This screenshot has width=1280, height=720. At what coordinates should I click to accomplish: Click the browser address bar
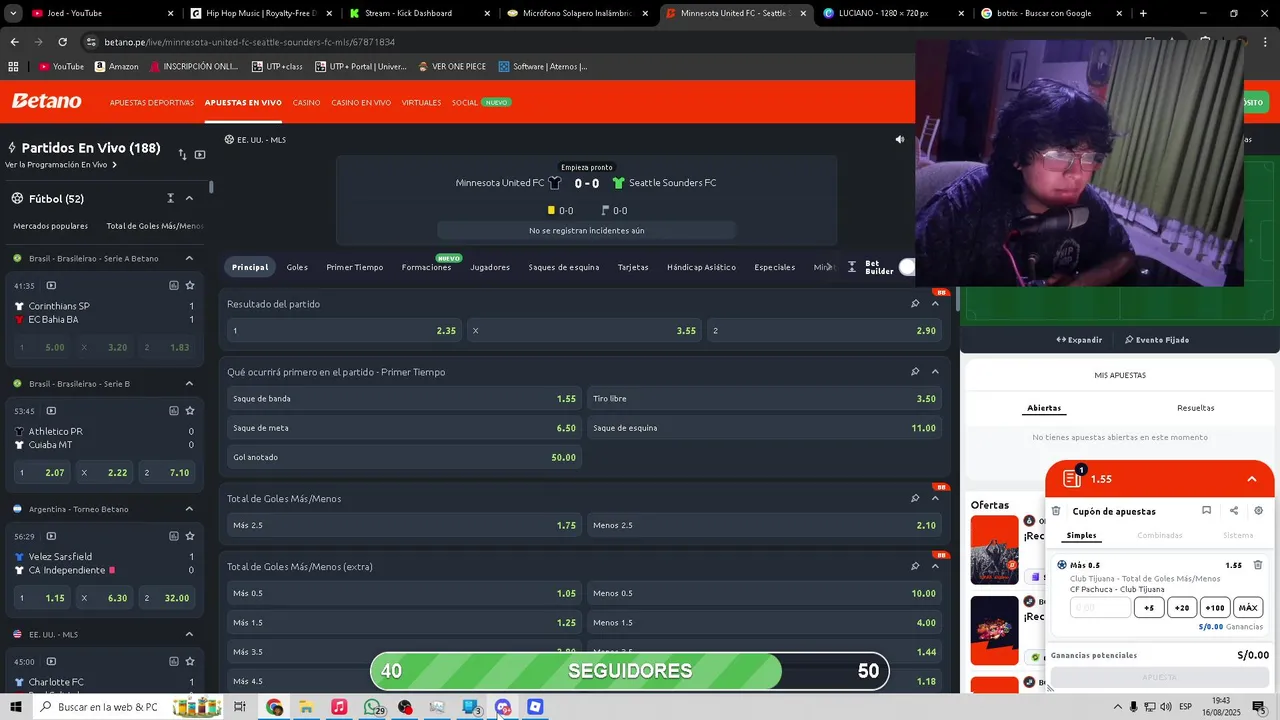tap(500, 42)
